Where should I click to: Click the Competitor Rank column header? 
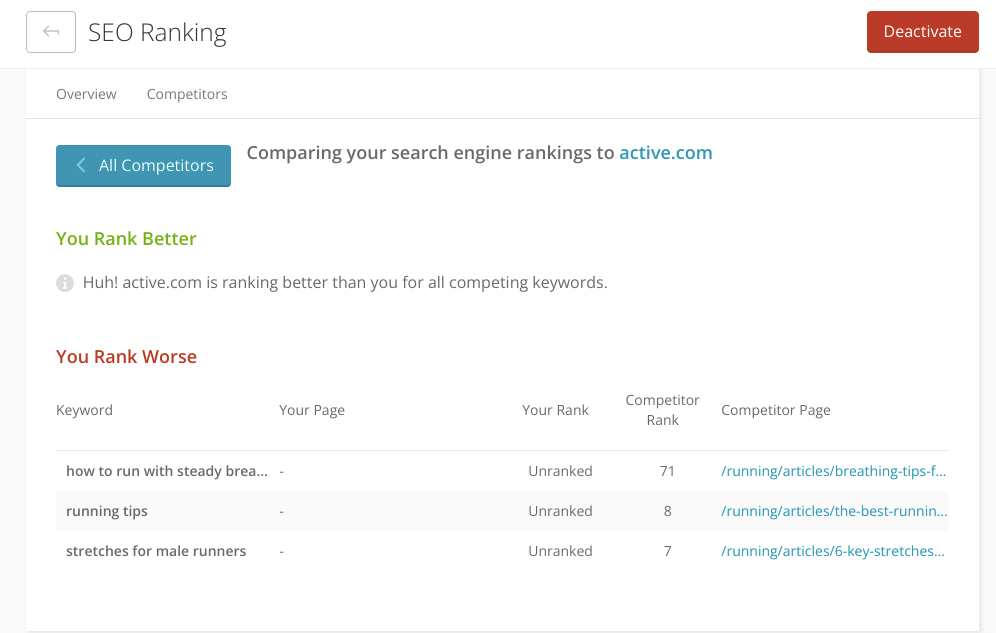coord(662,410)
